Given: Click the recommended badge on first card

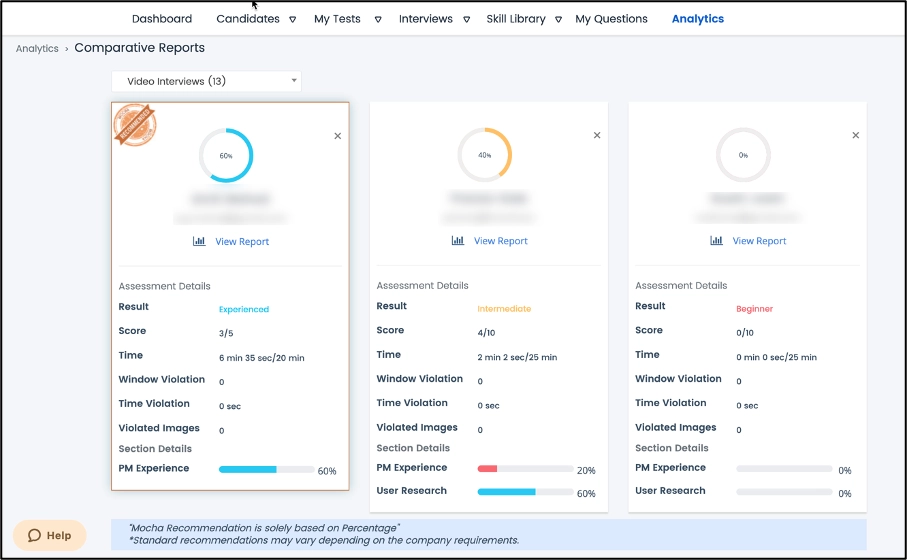Looking at the screenshot, I should pyautogui.click(x=134, y=125).
